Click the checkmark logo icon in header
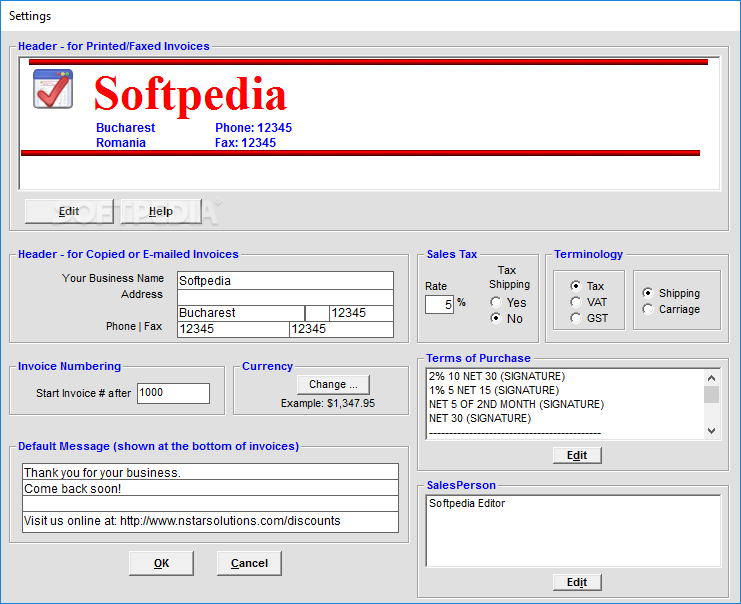 pos(53,89)
